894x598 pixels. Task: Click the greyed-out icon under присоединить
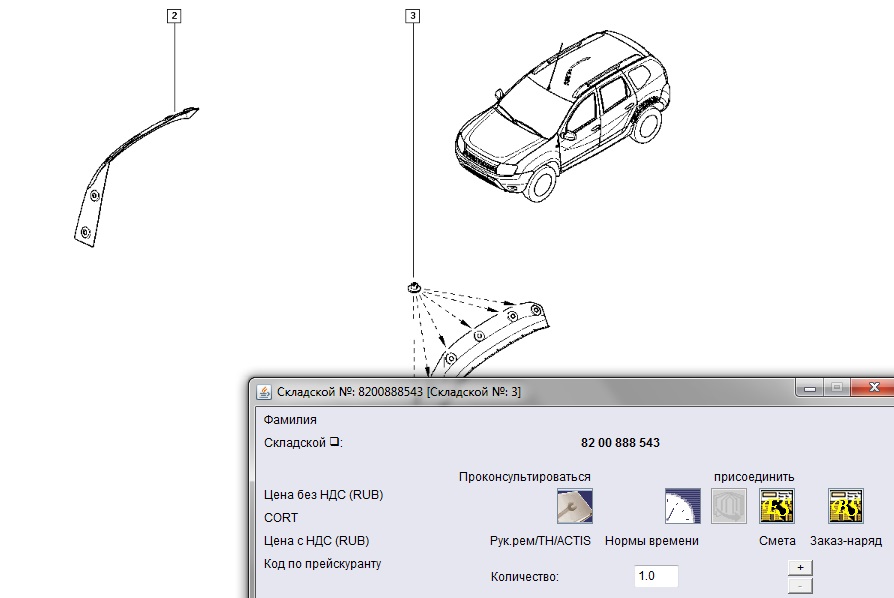pyautogui.click(x=729, y=506)
